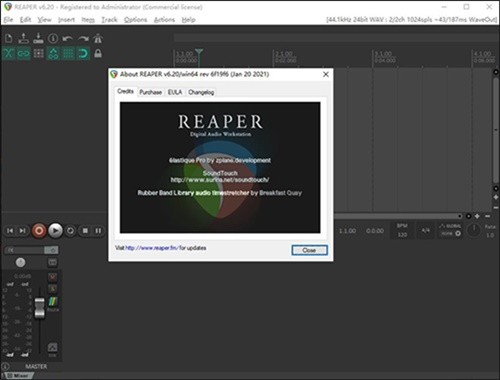Click the Rate 1.0 value field
Image resolution: width=500 pixels, height=380 pixels.
pos(490,235)
